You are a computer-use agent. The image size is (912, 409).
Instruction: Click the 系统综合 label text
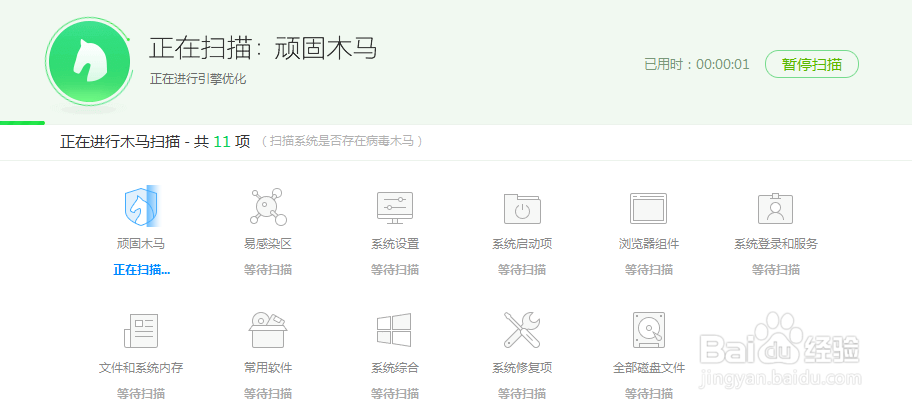pos(395,368)
